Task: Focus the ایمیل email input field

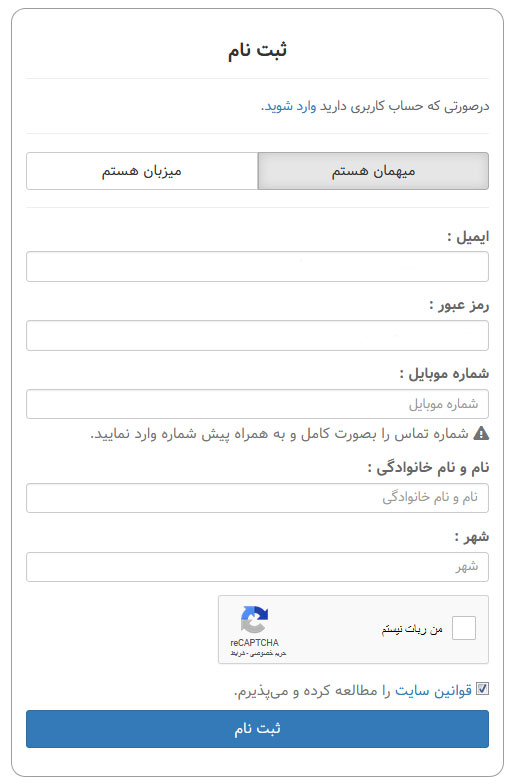Action: [257, 266]
